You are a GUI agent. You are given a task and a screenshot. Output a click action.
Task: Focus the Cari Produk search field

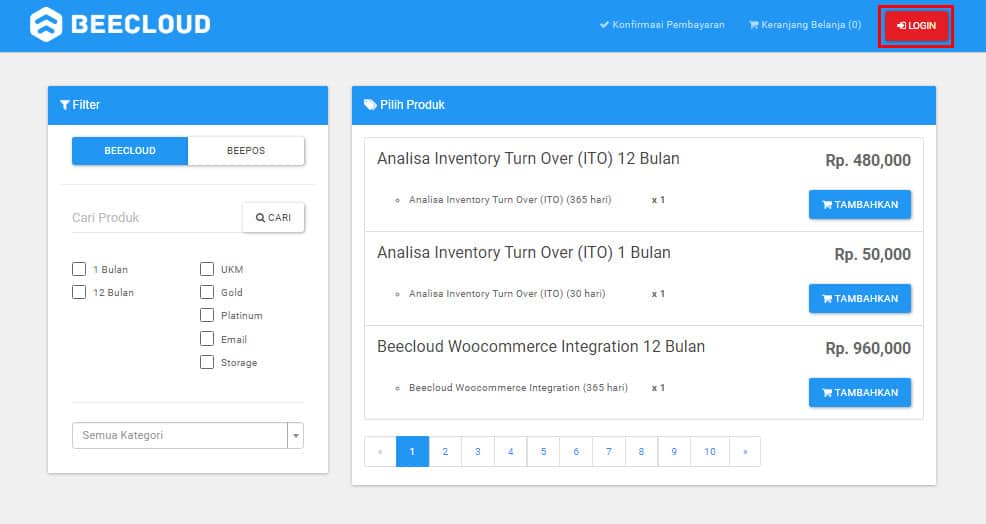pyautogui.click(x=157, y=218)
